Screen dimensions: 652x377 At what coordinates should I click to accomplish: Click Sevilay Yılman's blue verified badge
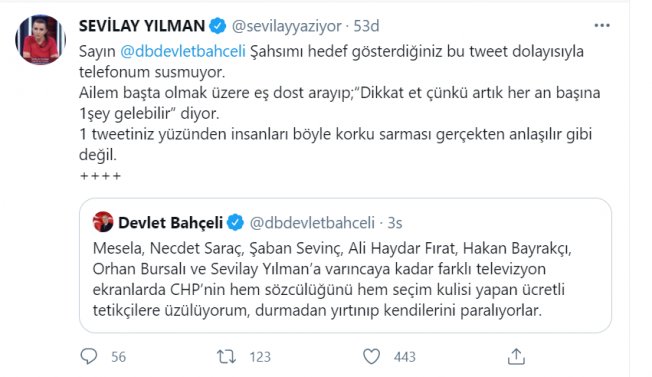pyautogui.click(x=217, y=26)
